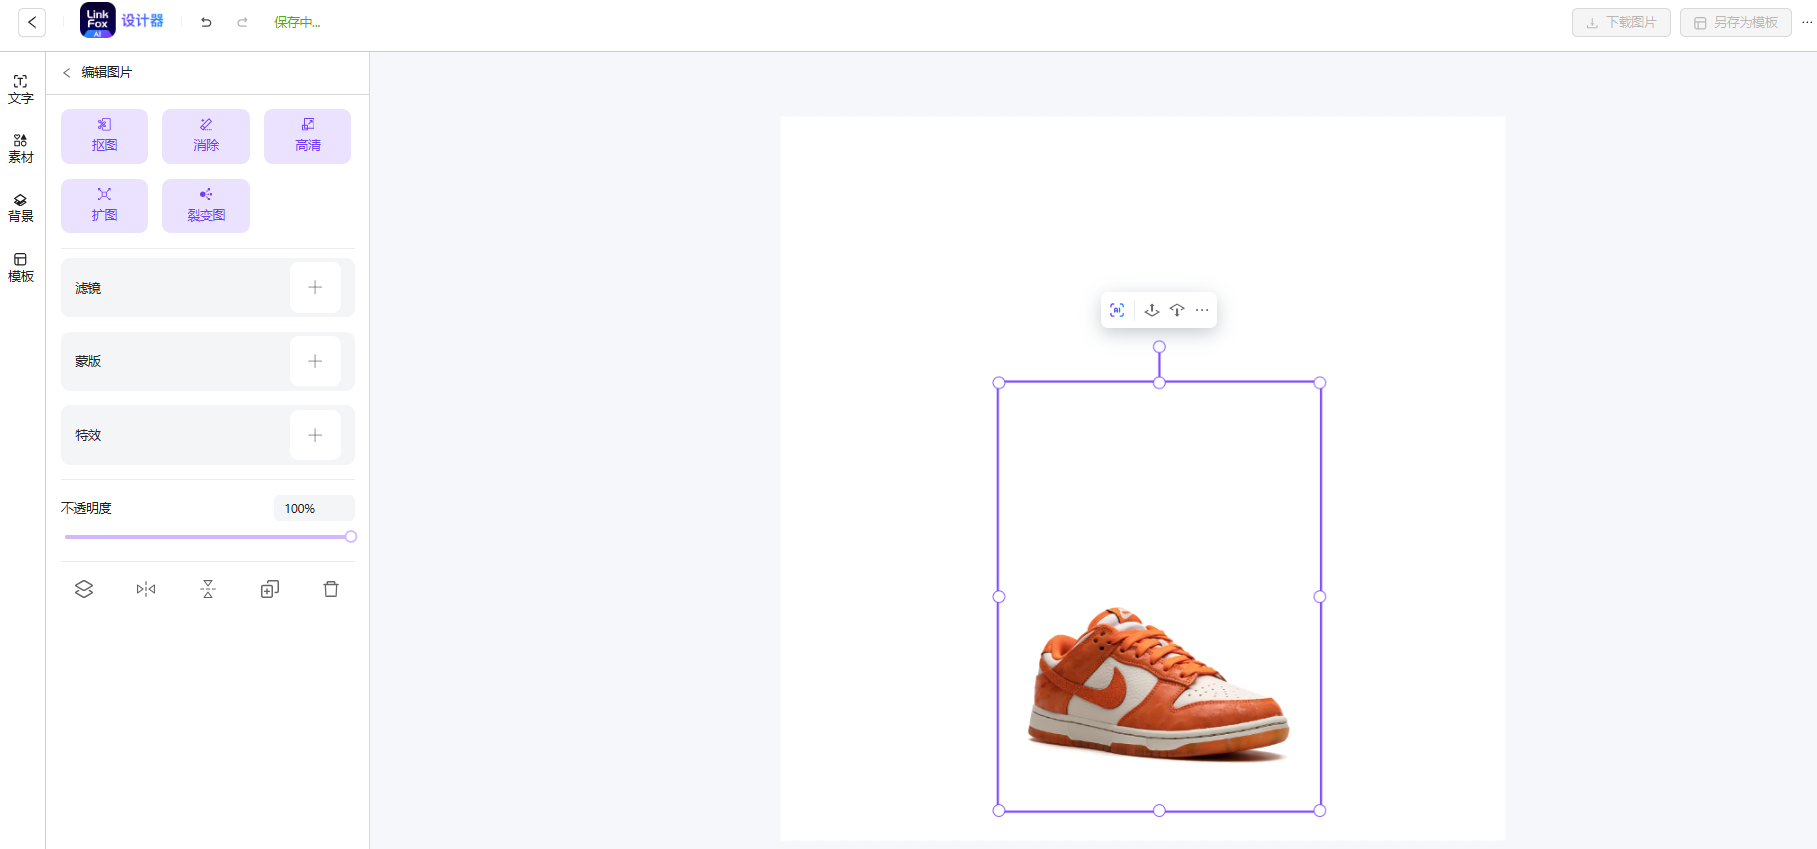Click the LinkFox AI logo
Viewport: 1817px width, 849px height.
[x=98, y=21]
